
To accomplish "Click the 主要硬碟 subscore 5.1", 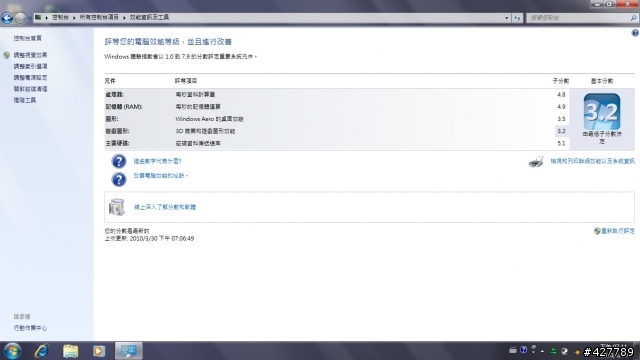I will click(x=561, y=143).
